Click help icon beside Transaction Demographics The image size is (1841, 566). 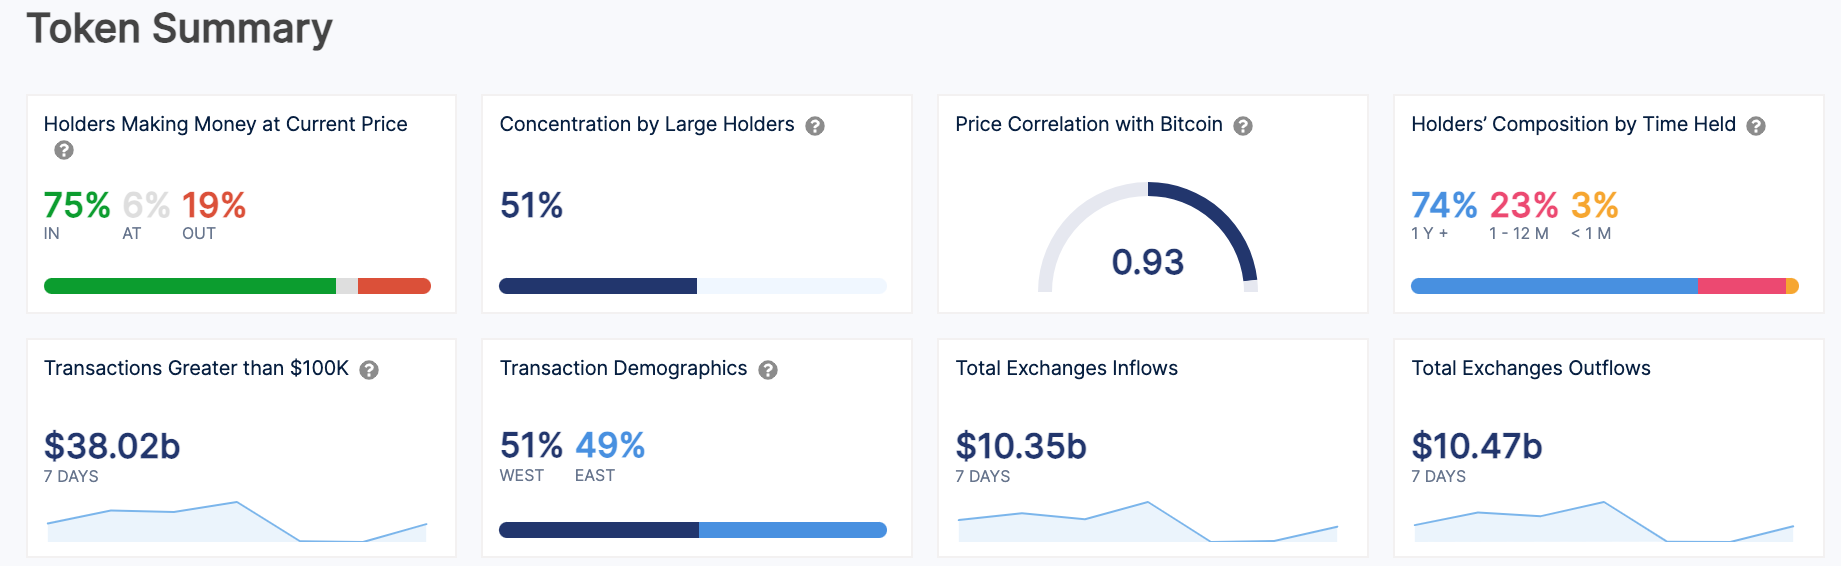[x=768, y=370]
